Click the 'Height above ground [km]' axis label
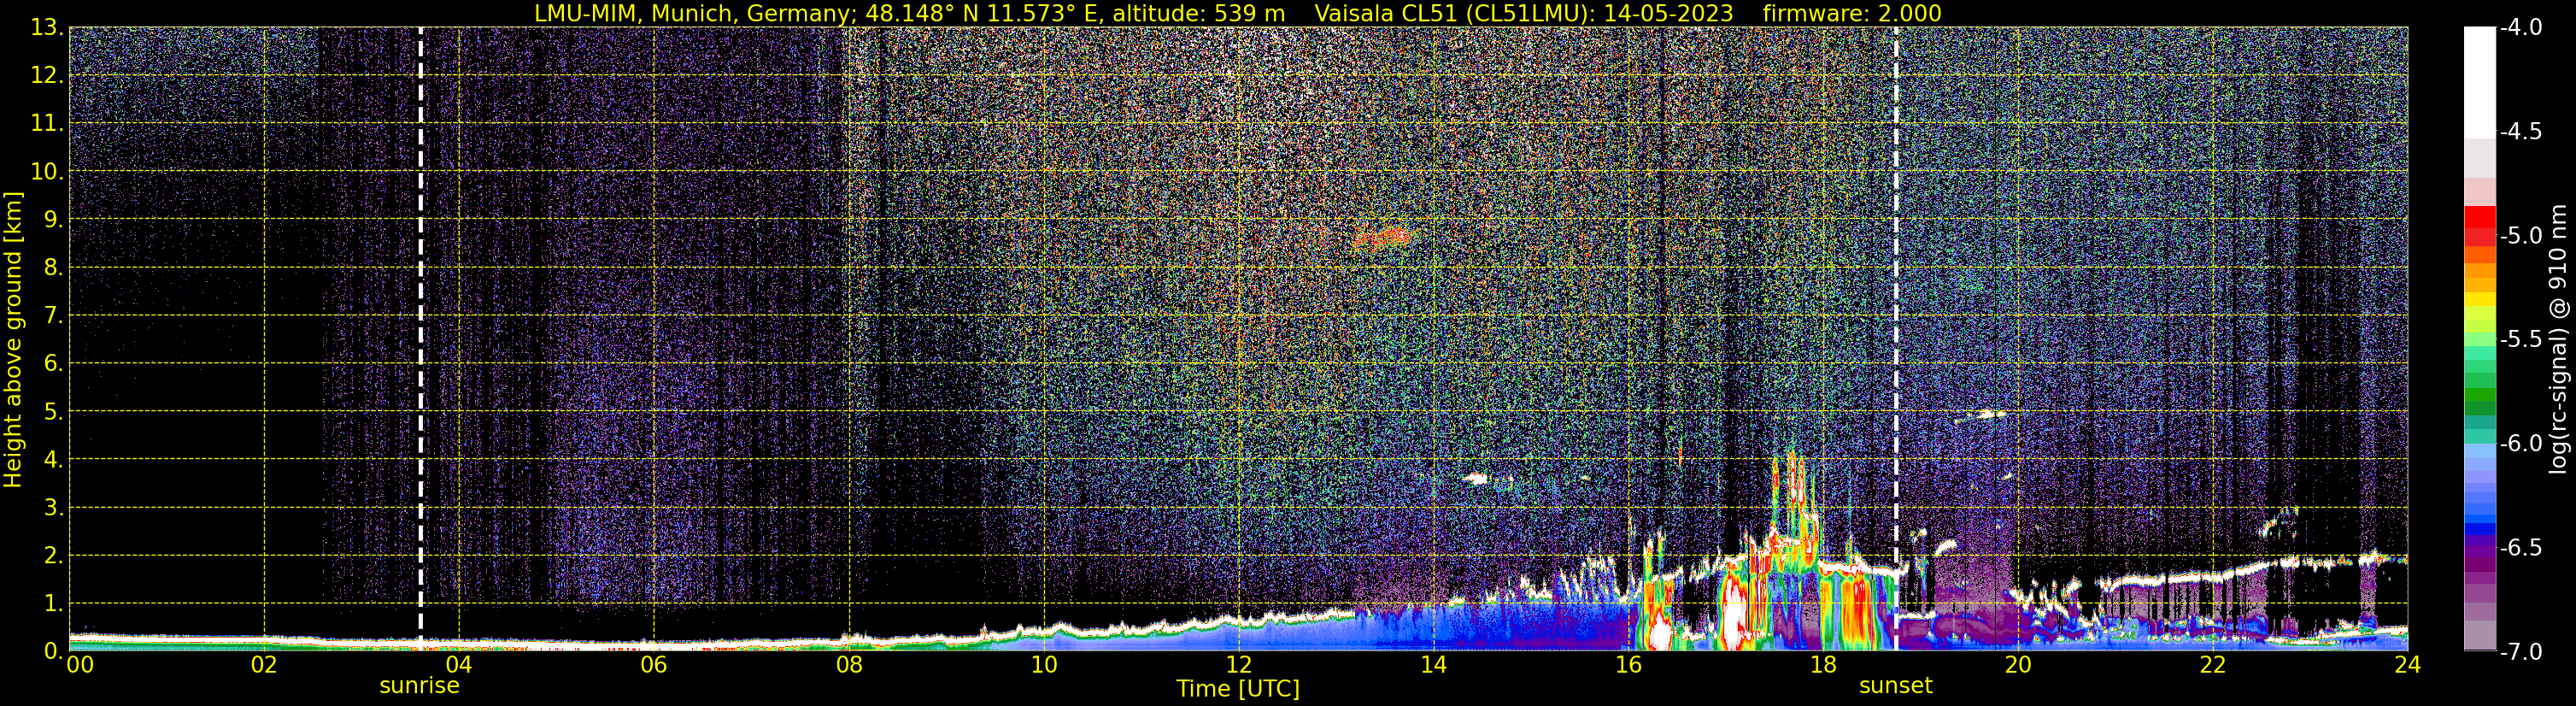The width and height of the screenshot is (2576, 706). pyautogui.click(x=13, y=339)
